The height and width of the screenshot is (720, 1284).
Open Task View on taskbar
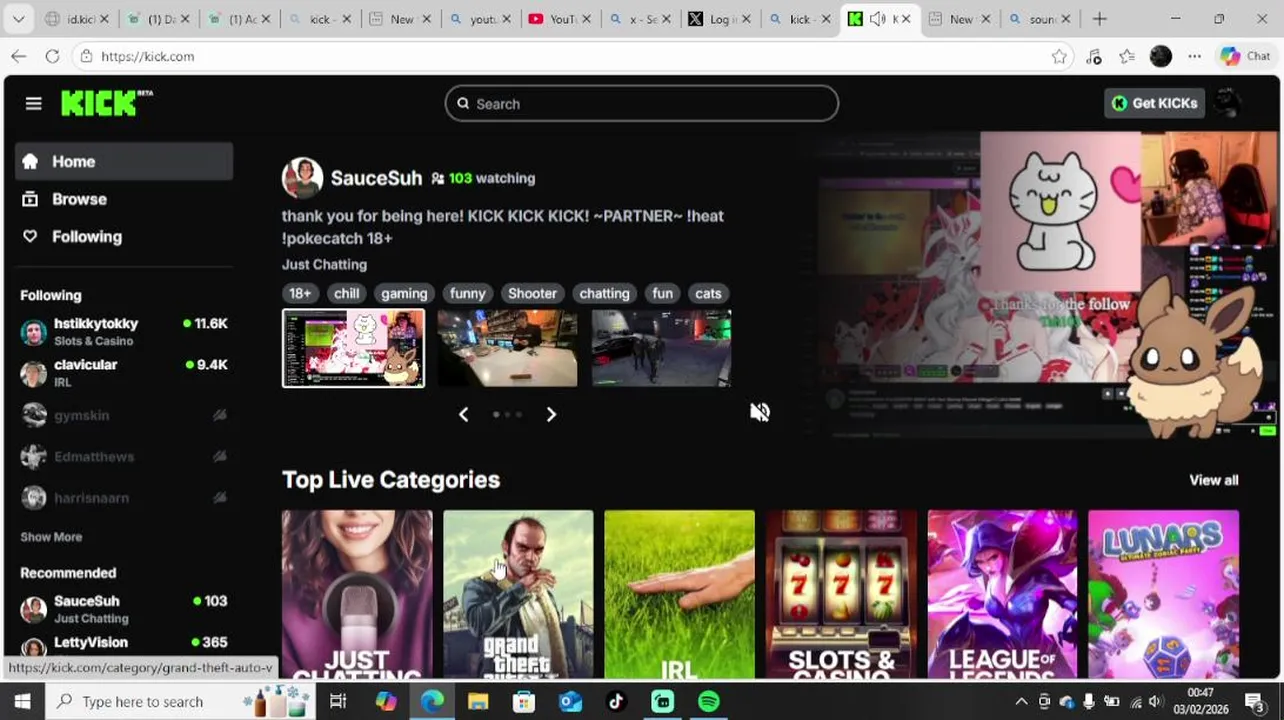tap(338, 701)
